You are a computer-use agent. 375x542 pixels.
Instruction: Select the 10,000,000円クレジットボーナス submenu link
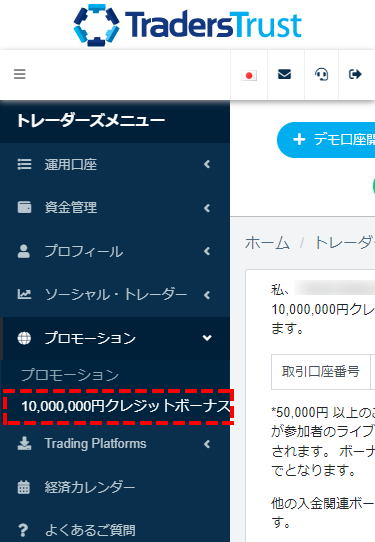tap(126, 406)
